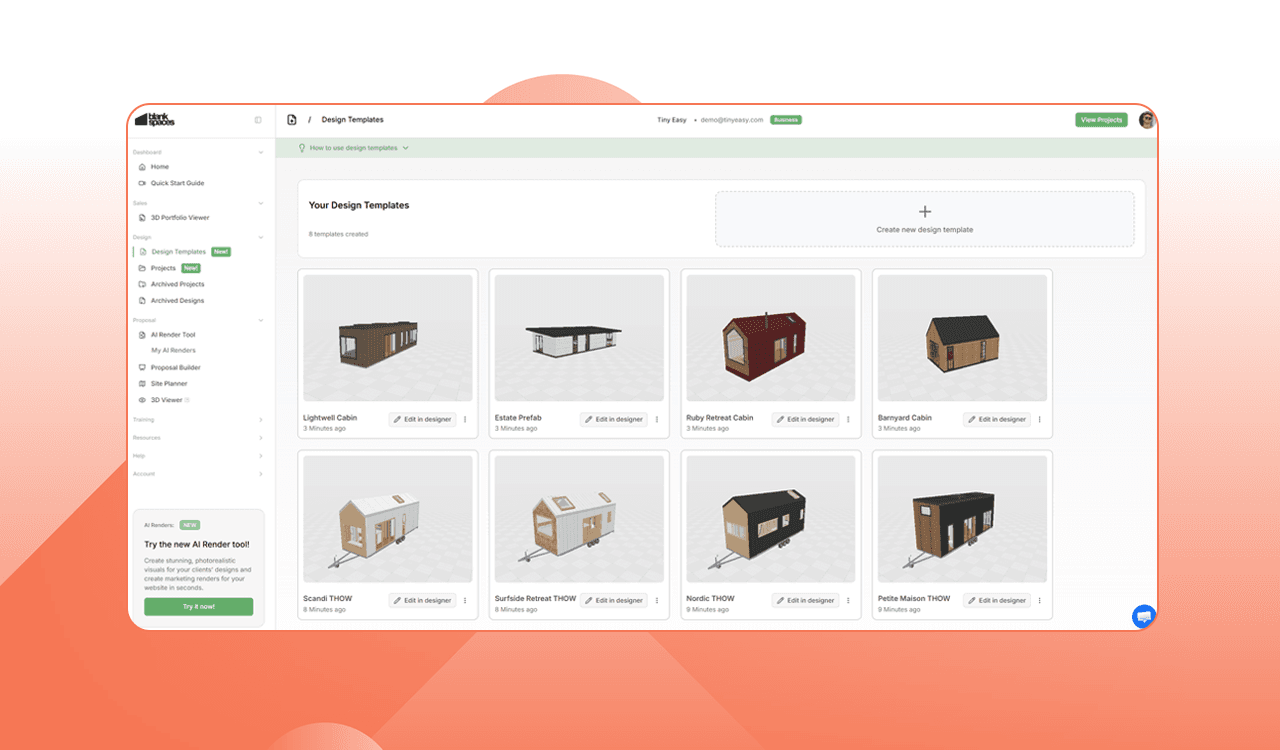
Task: Click the demo@tinyeasy.com email text
Action: pyautogui.click(x=732, y=120)
